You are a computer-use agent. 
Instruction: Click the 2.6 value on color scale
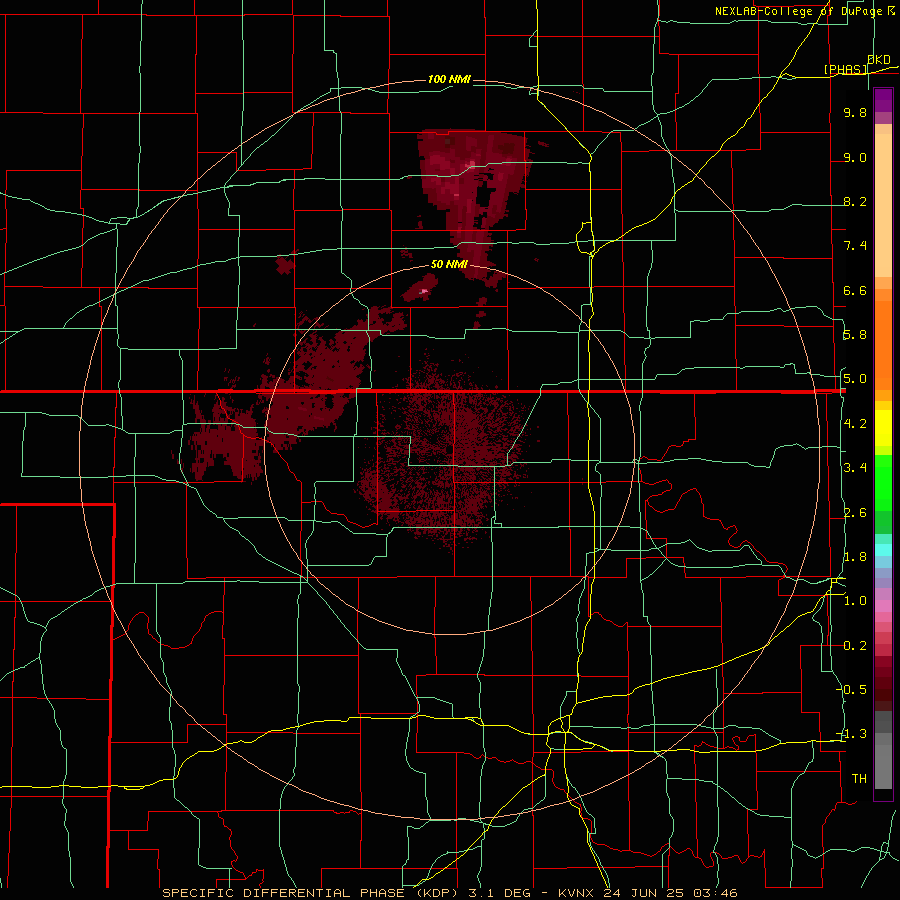(x=855, y=513)
